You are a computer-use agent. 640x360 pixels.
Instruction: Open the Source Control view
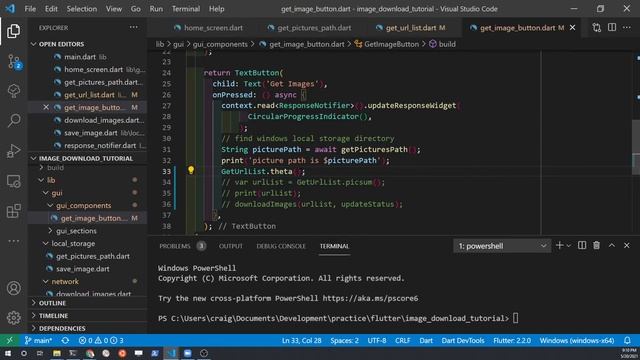(x=14, y=62)
